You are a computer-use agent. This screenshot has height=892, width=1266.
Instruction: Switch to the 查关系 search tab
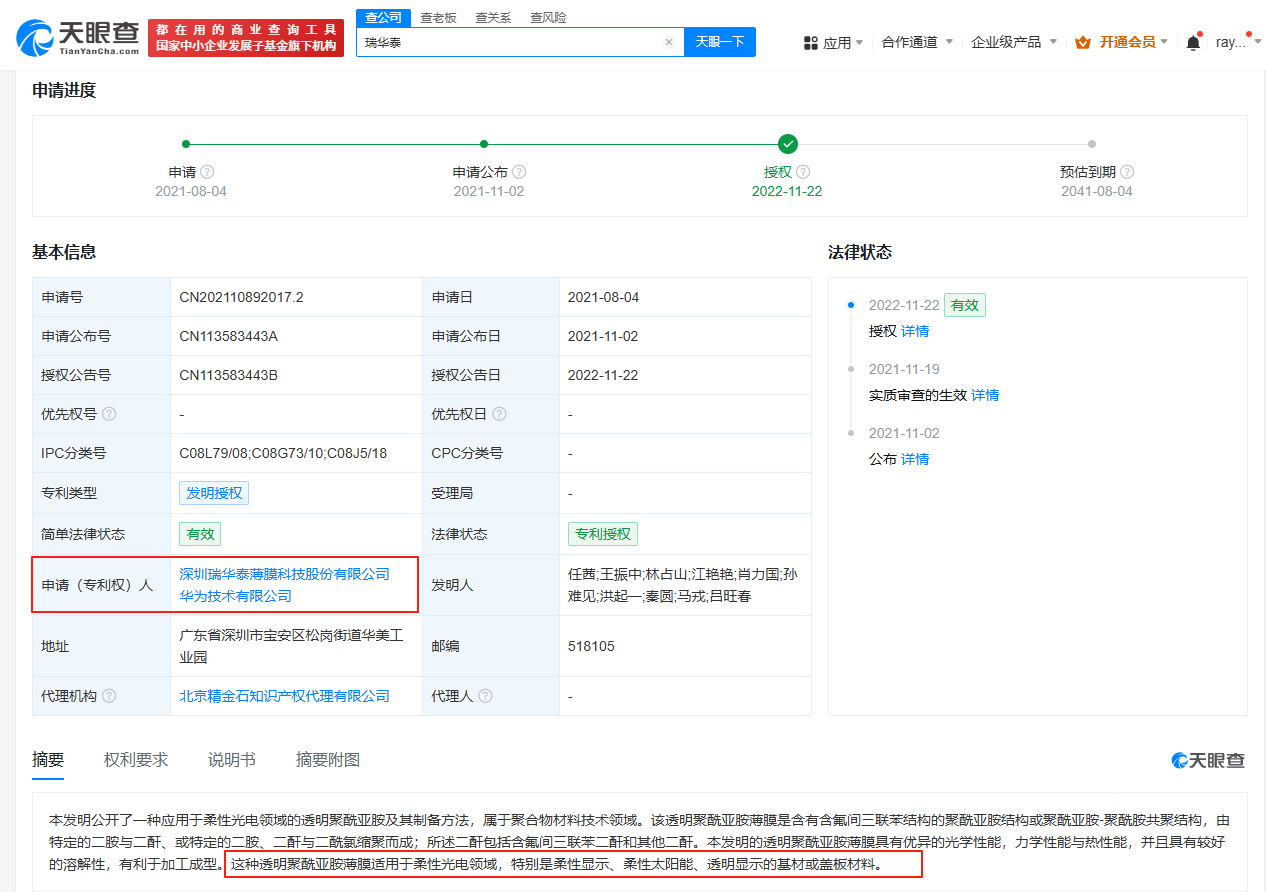coord(493,18)
